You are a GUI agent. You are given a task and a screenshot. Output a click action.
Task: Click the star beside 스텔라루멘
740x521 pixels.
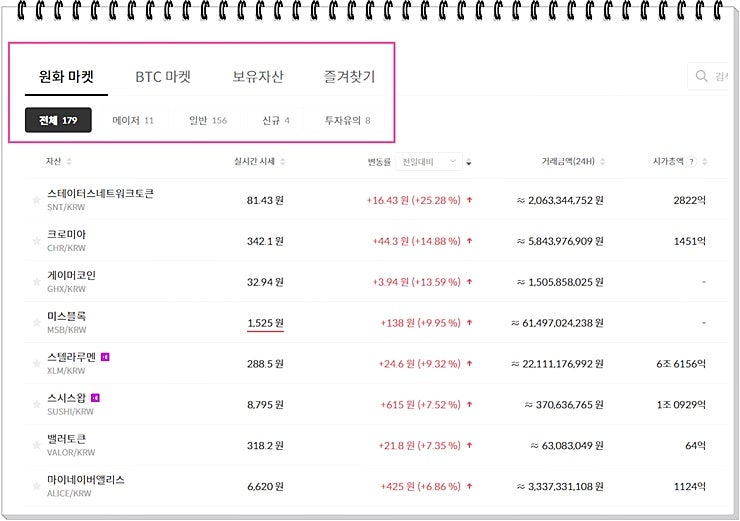pos(36,364)
